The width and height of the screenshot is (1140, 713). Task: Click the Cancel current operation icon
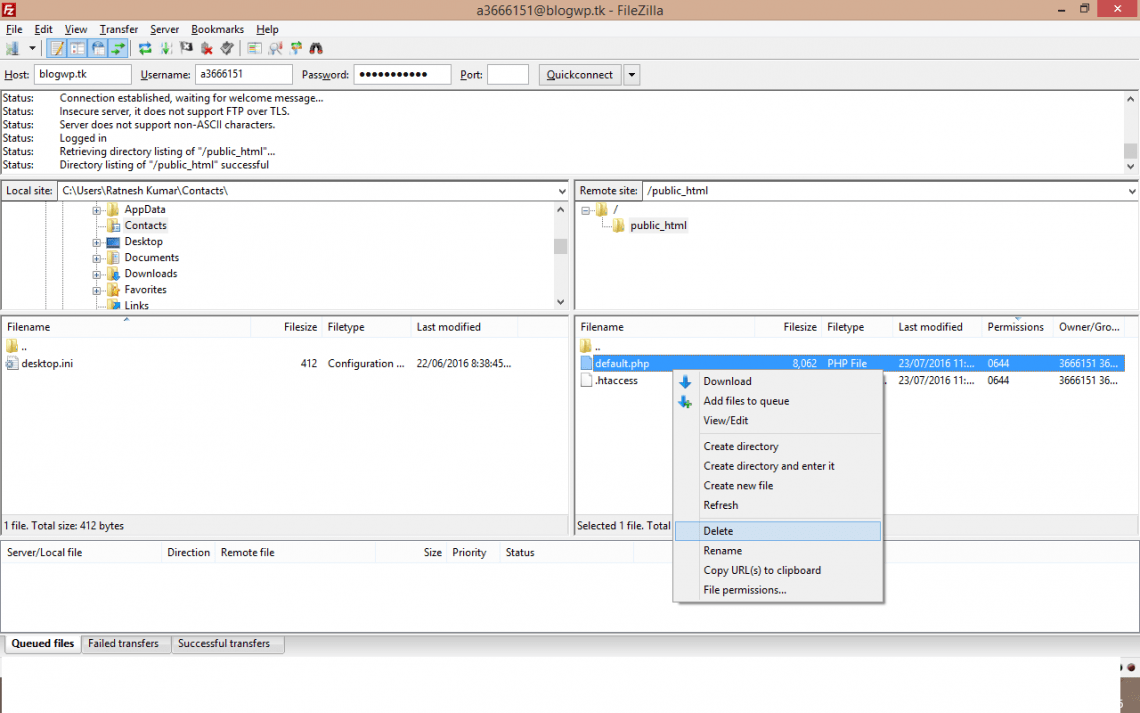pos(186,47)
